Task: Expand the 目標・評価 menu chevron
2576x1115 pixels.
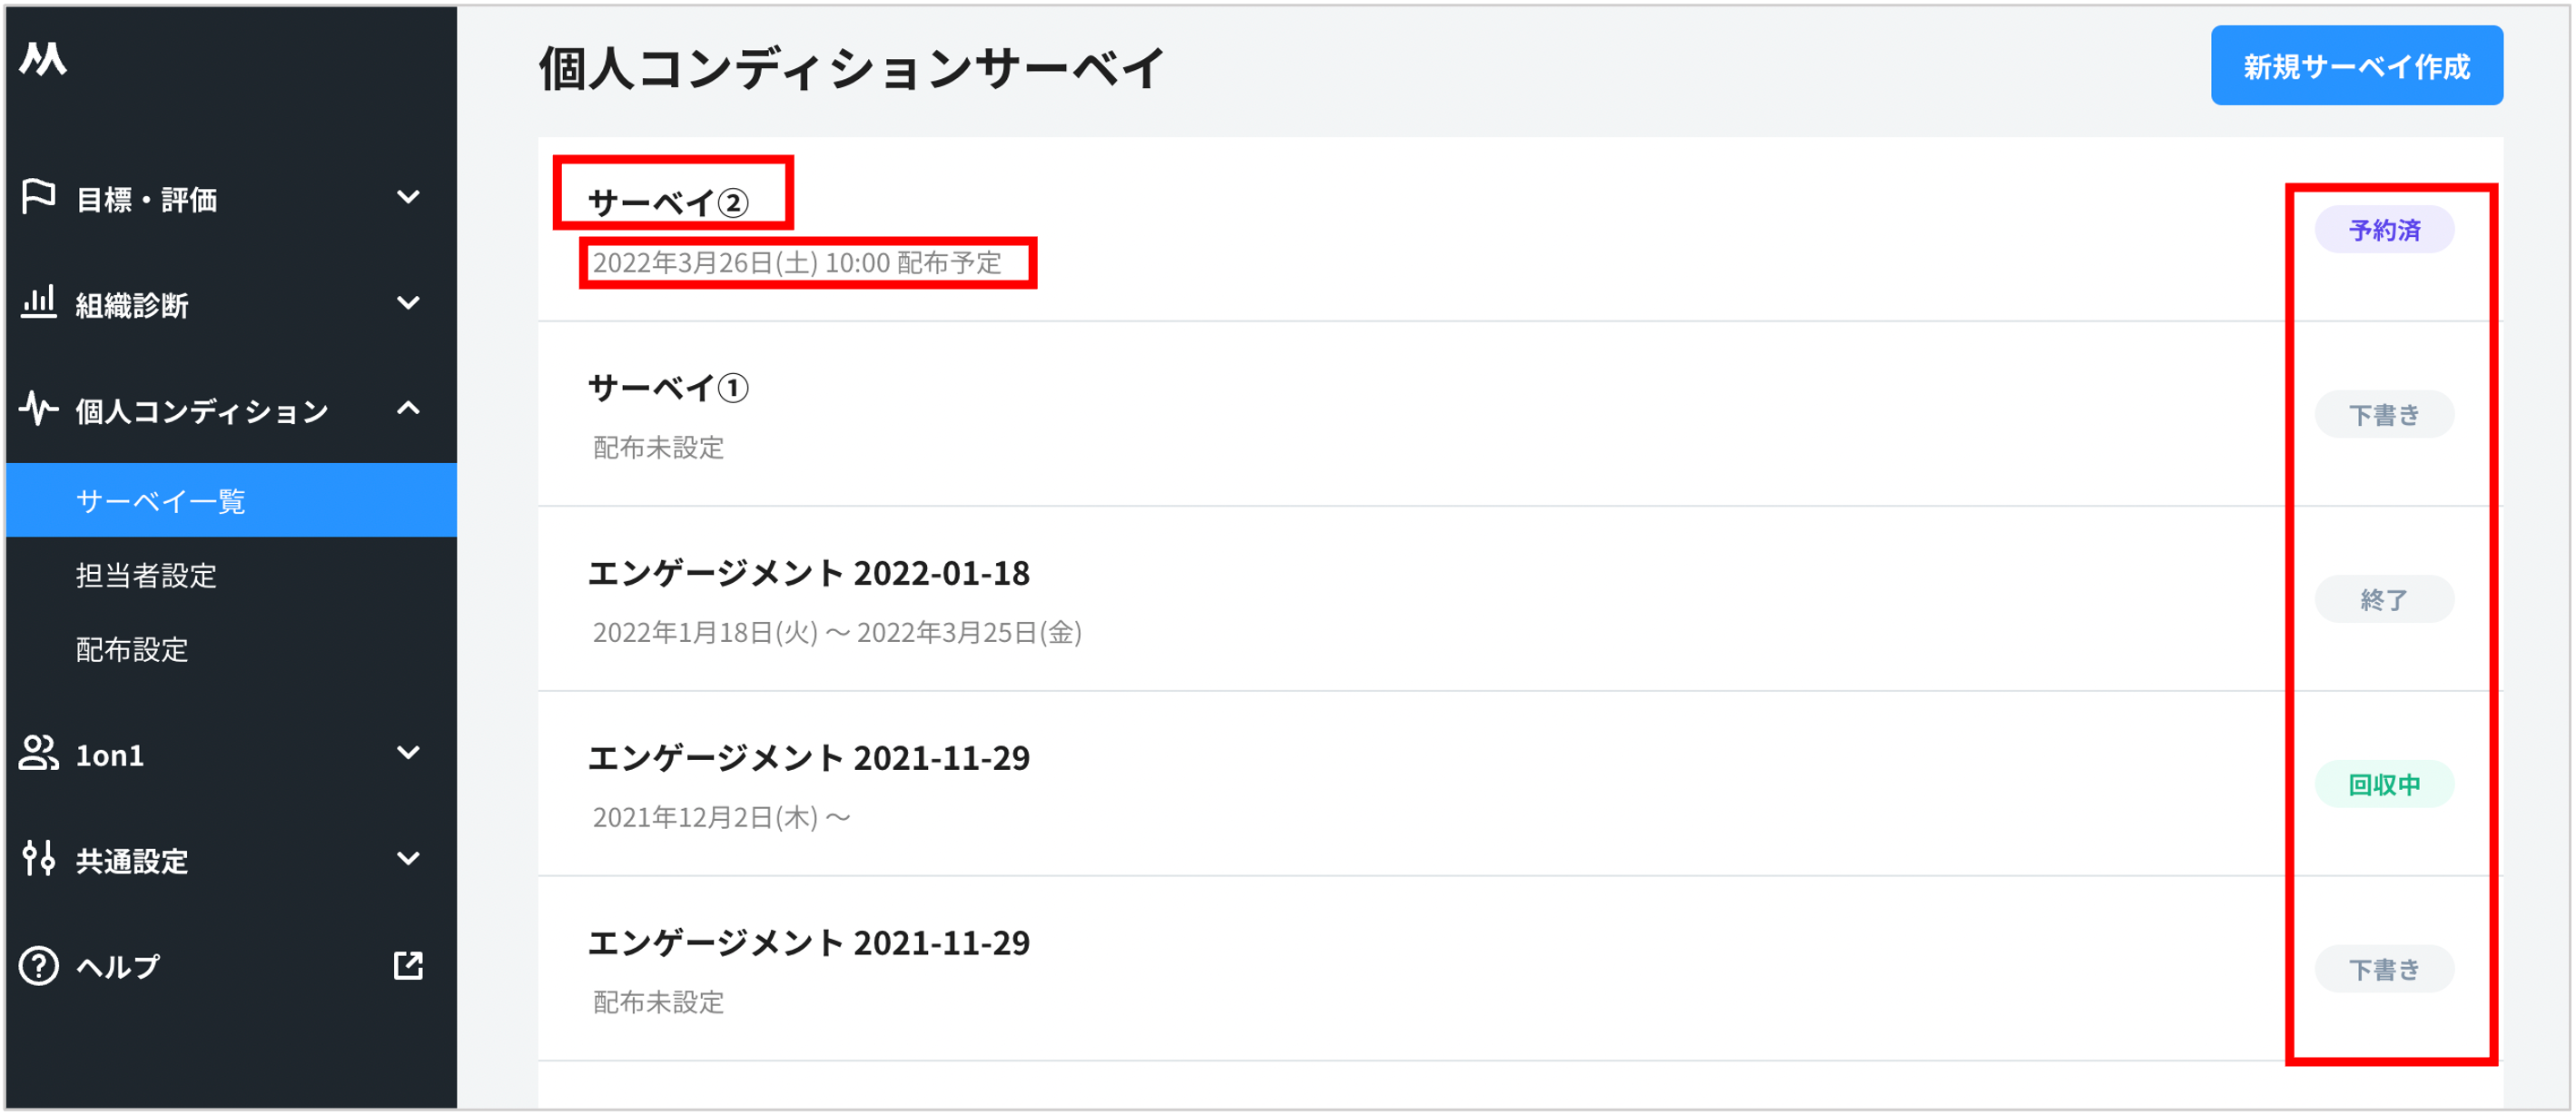Action: [x=408, y=197]
